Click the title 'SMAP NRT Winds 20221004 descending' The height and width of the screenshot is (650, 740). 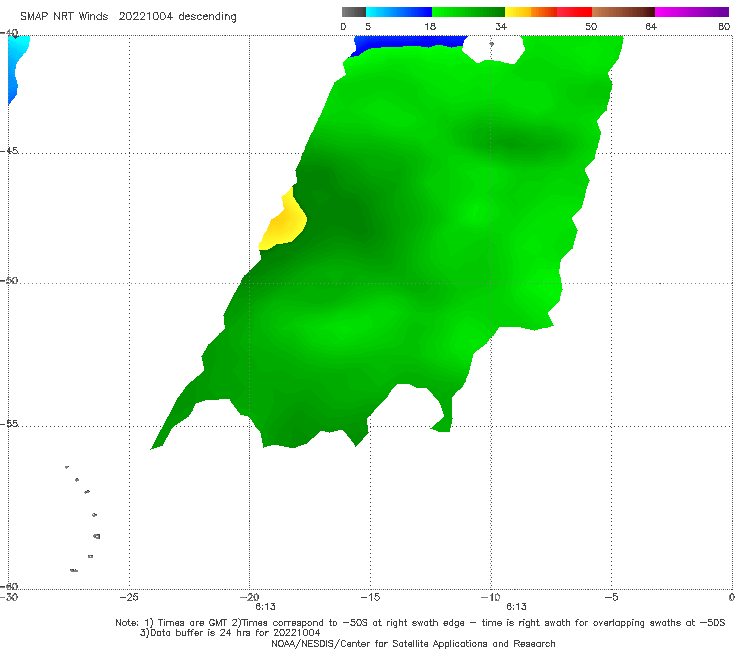[x=128, y=17]
